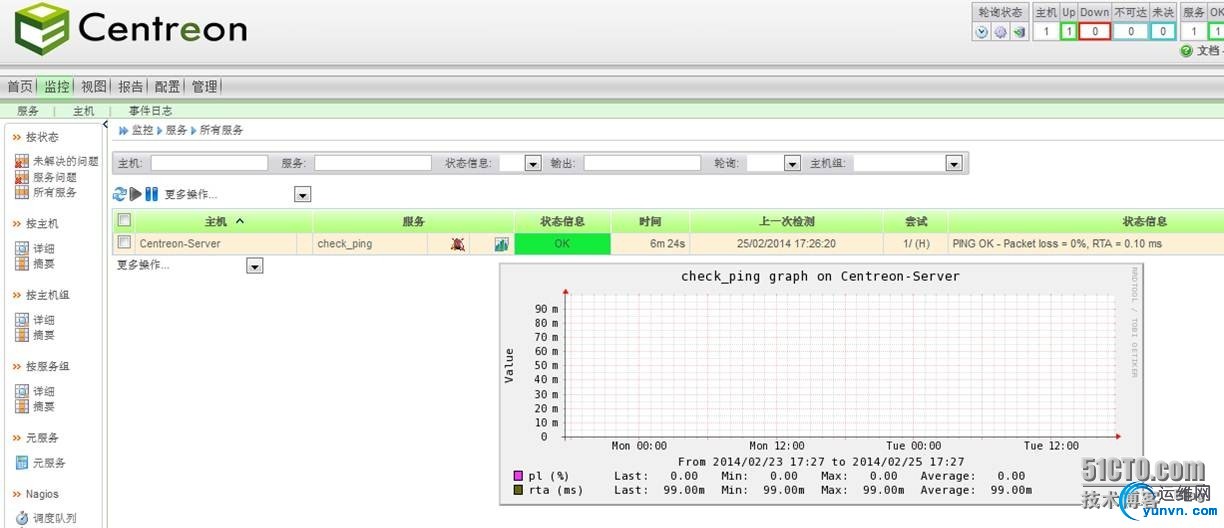This screenshot has height=528, width=1224.
Task: Click 摘要 icon under 按服务组
Action: (x=22, y=407)
